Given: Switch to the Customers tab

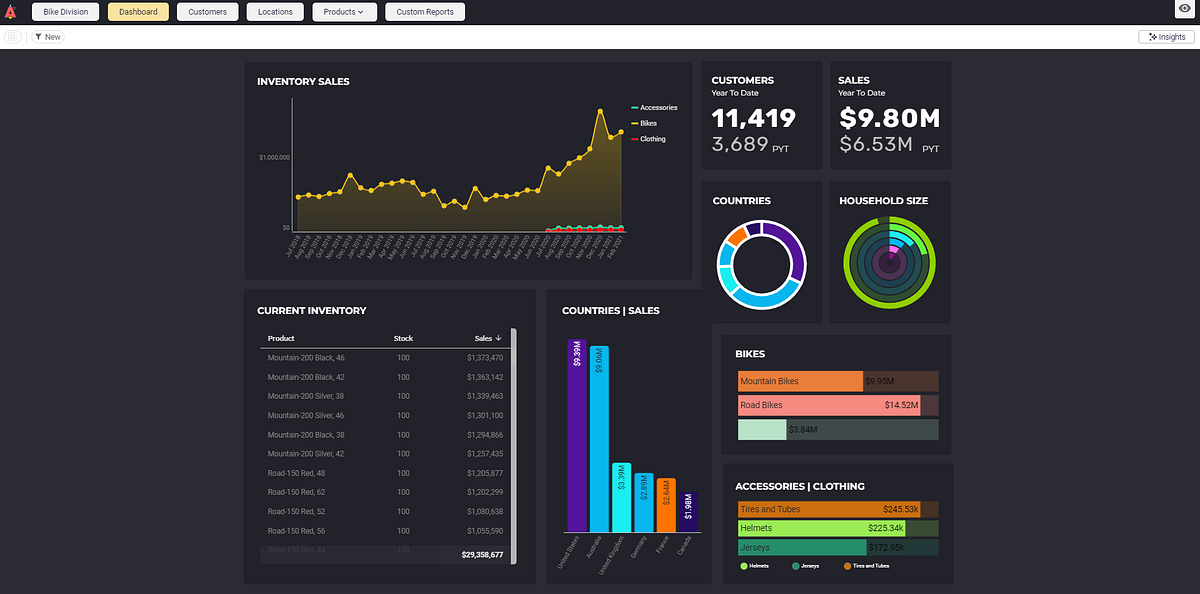Looking at the screenshot, I should click(x=207, y=11).
